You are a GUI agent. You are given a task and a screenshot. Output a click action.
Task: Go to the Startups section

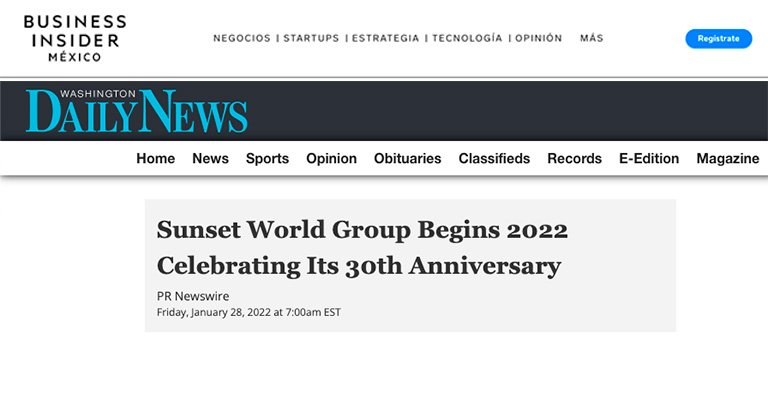(312, 39)
